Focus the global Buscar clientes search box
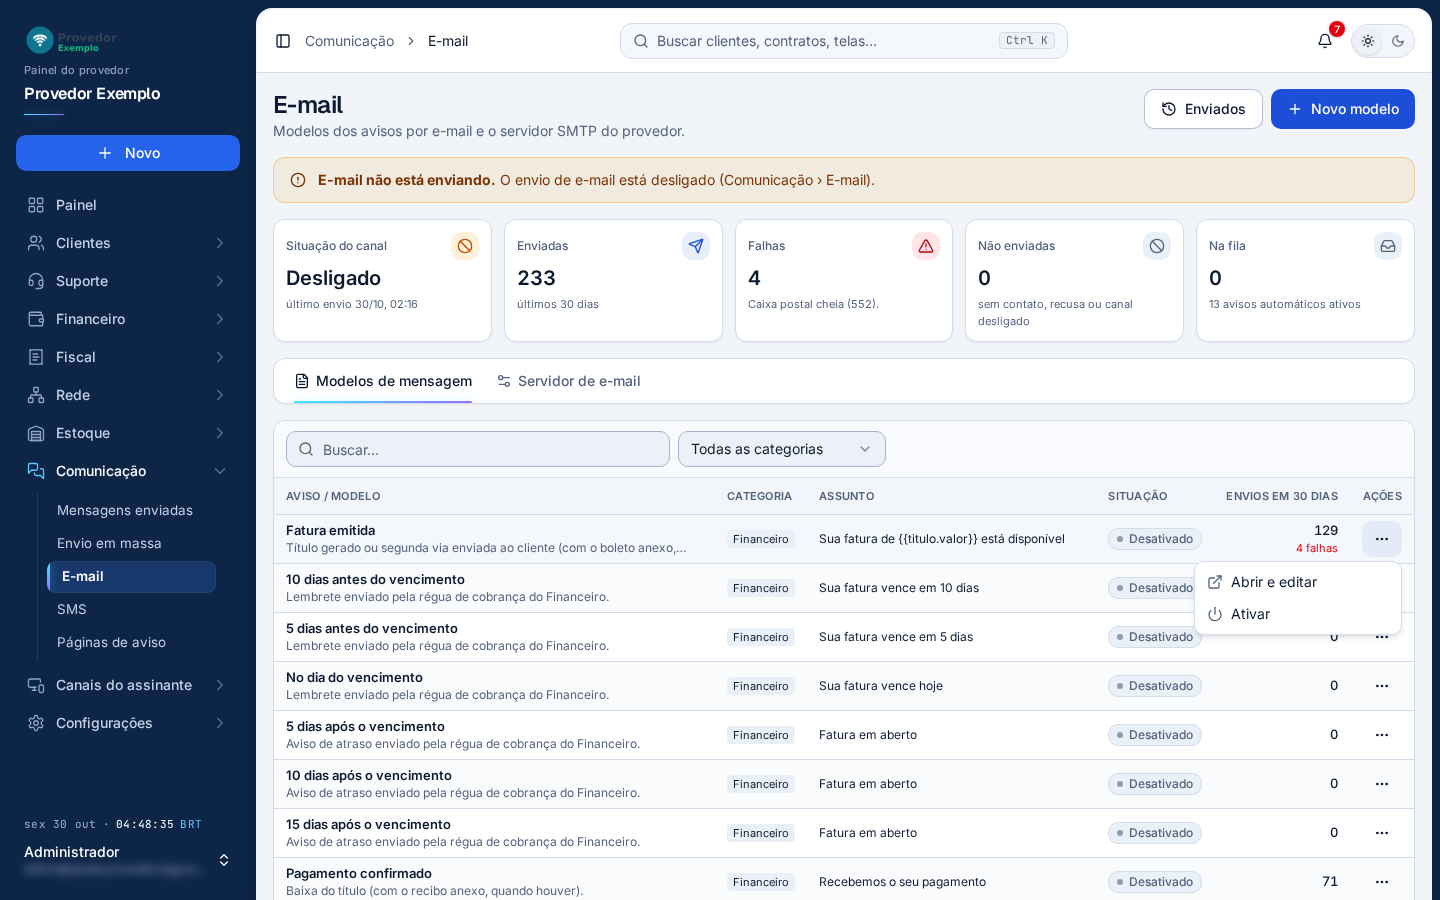Viewport: 1440px width, 900px height. point(844,41)
